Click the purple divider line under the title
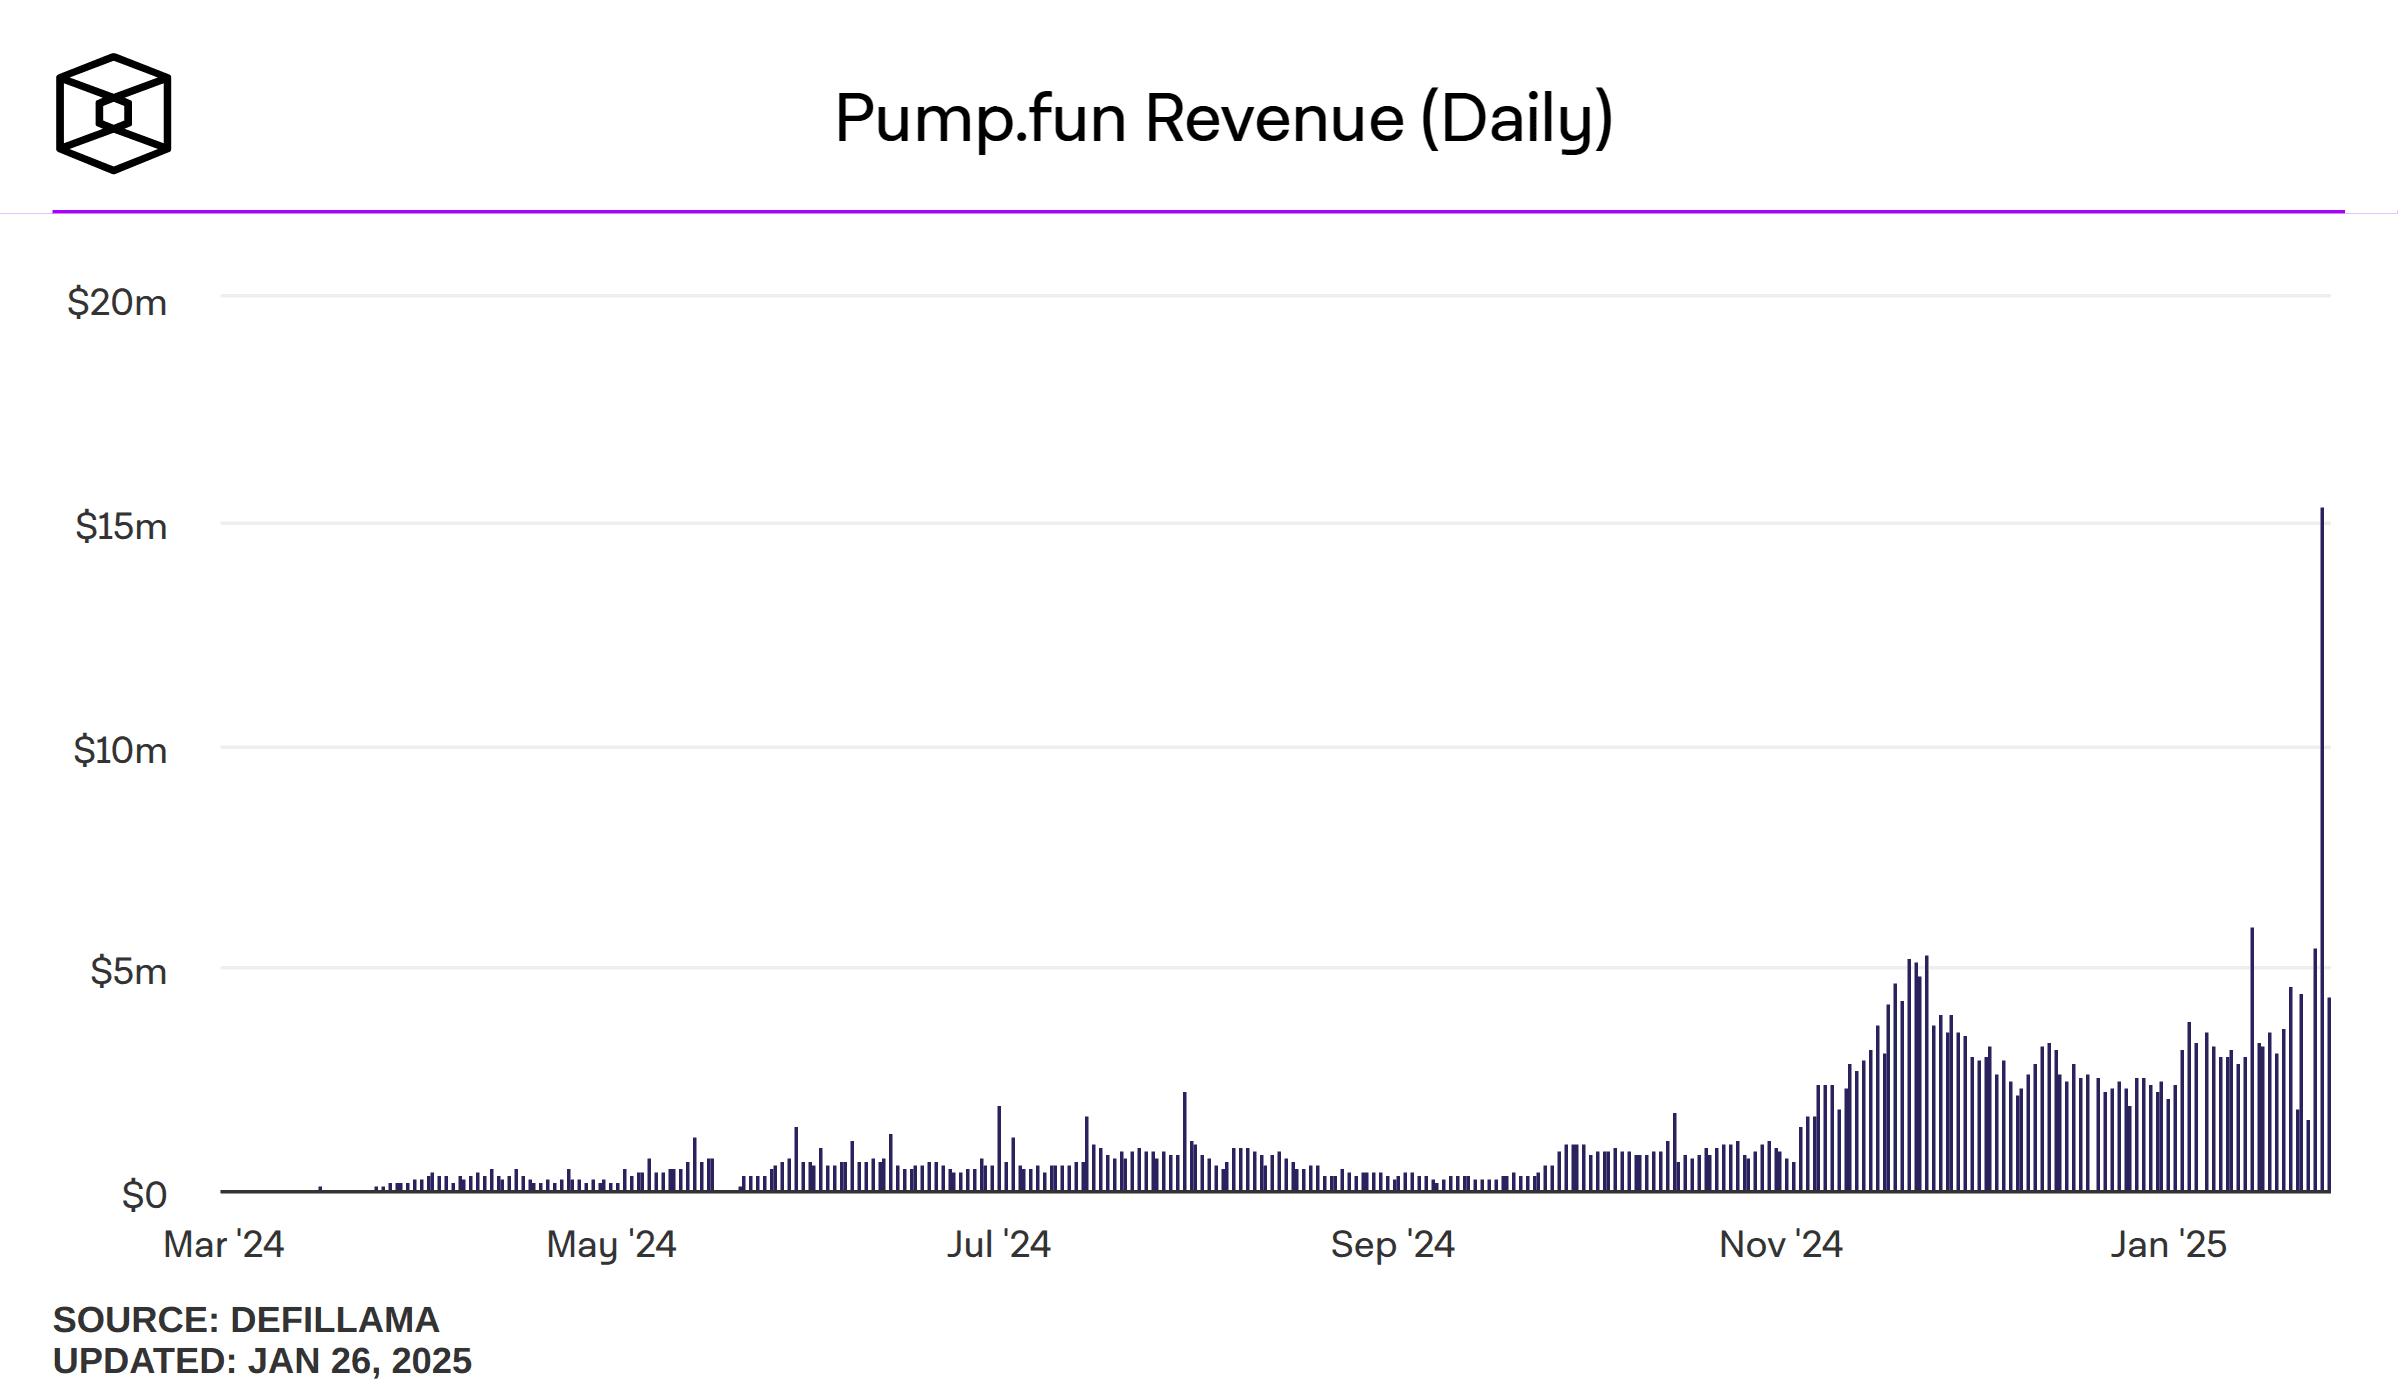This screenshot has width=2401, height=1400. tap(1200, 211)
